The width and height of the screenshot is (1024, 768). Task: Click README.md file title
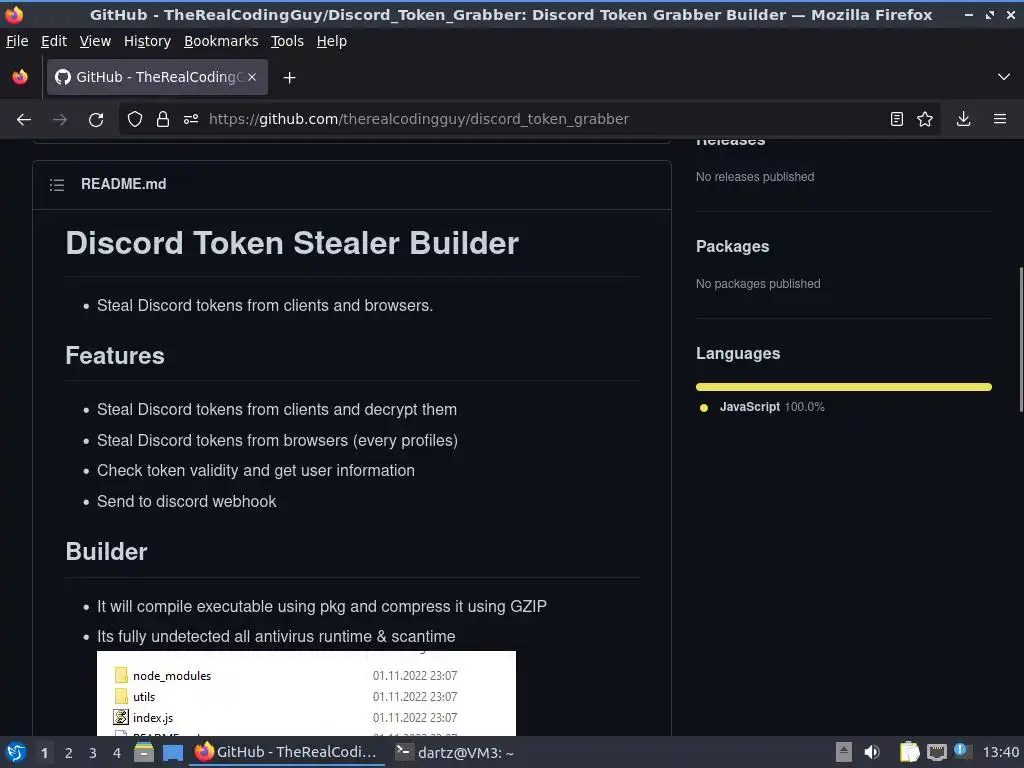pos(123,184)
